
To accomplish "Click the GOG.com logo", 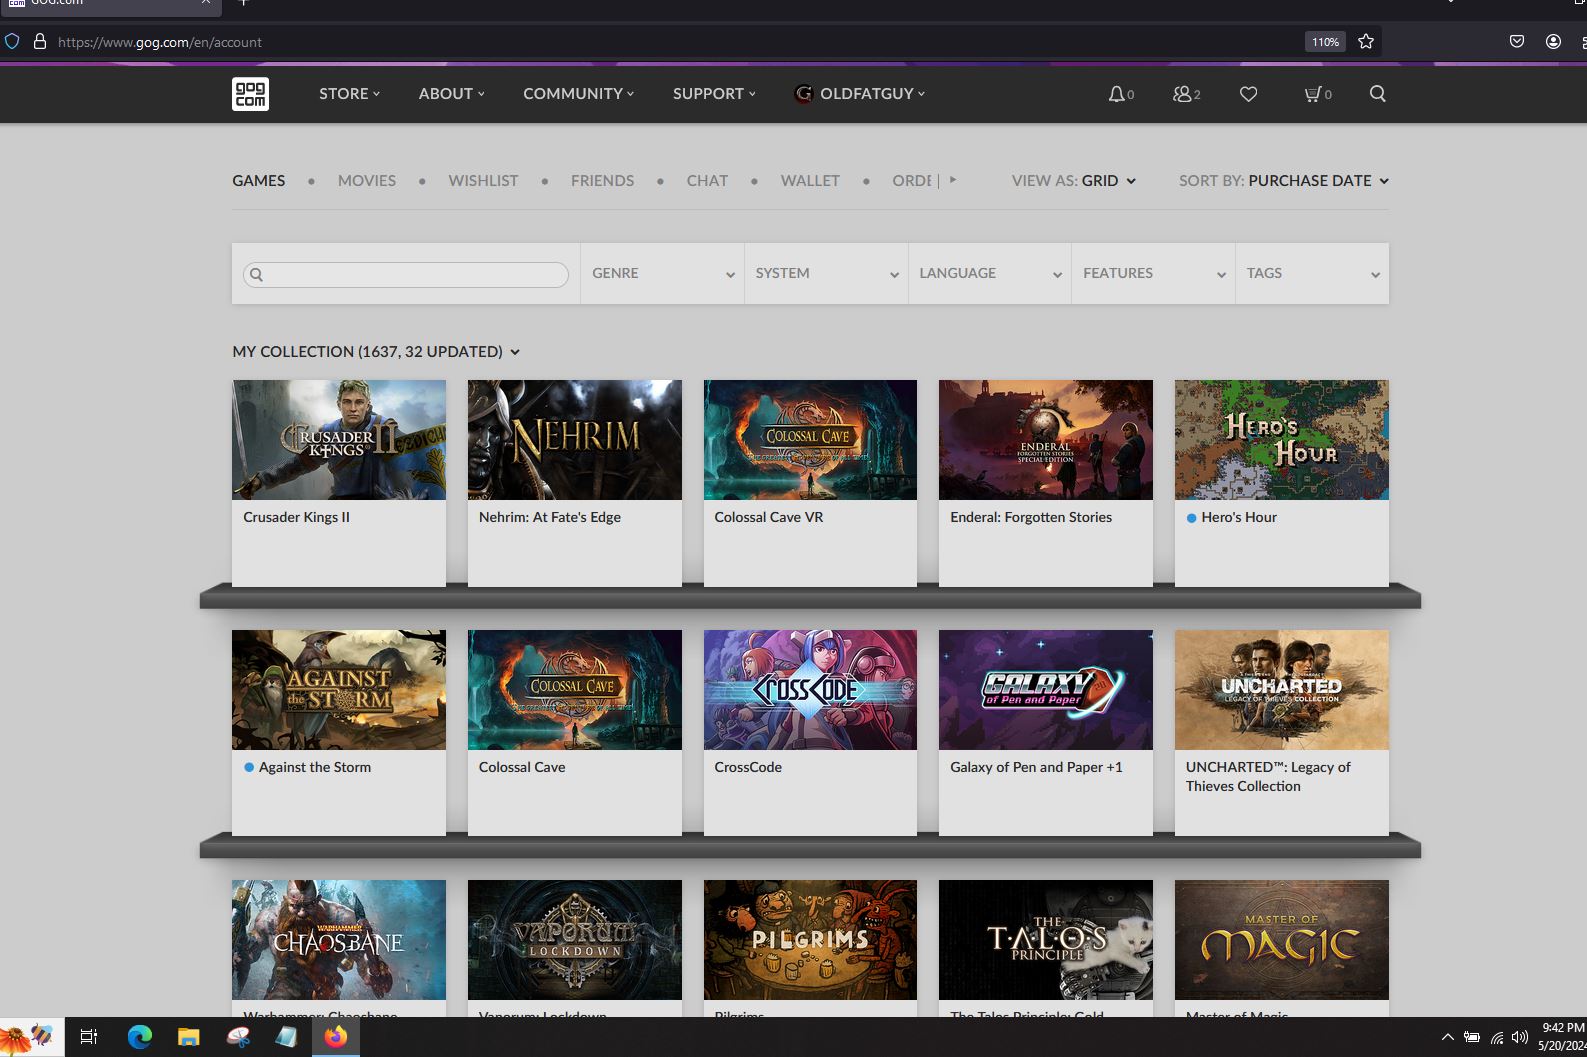I will tap(250, 94).
